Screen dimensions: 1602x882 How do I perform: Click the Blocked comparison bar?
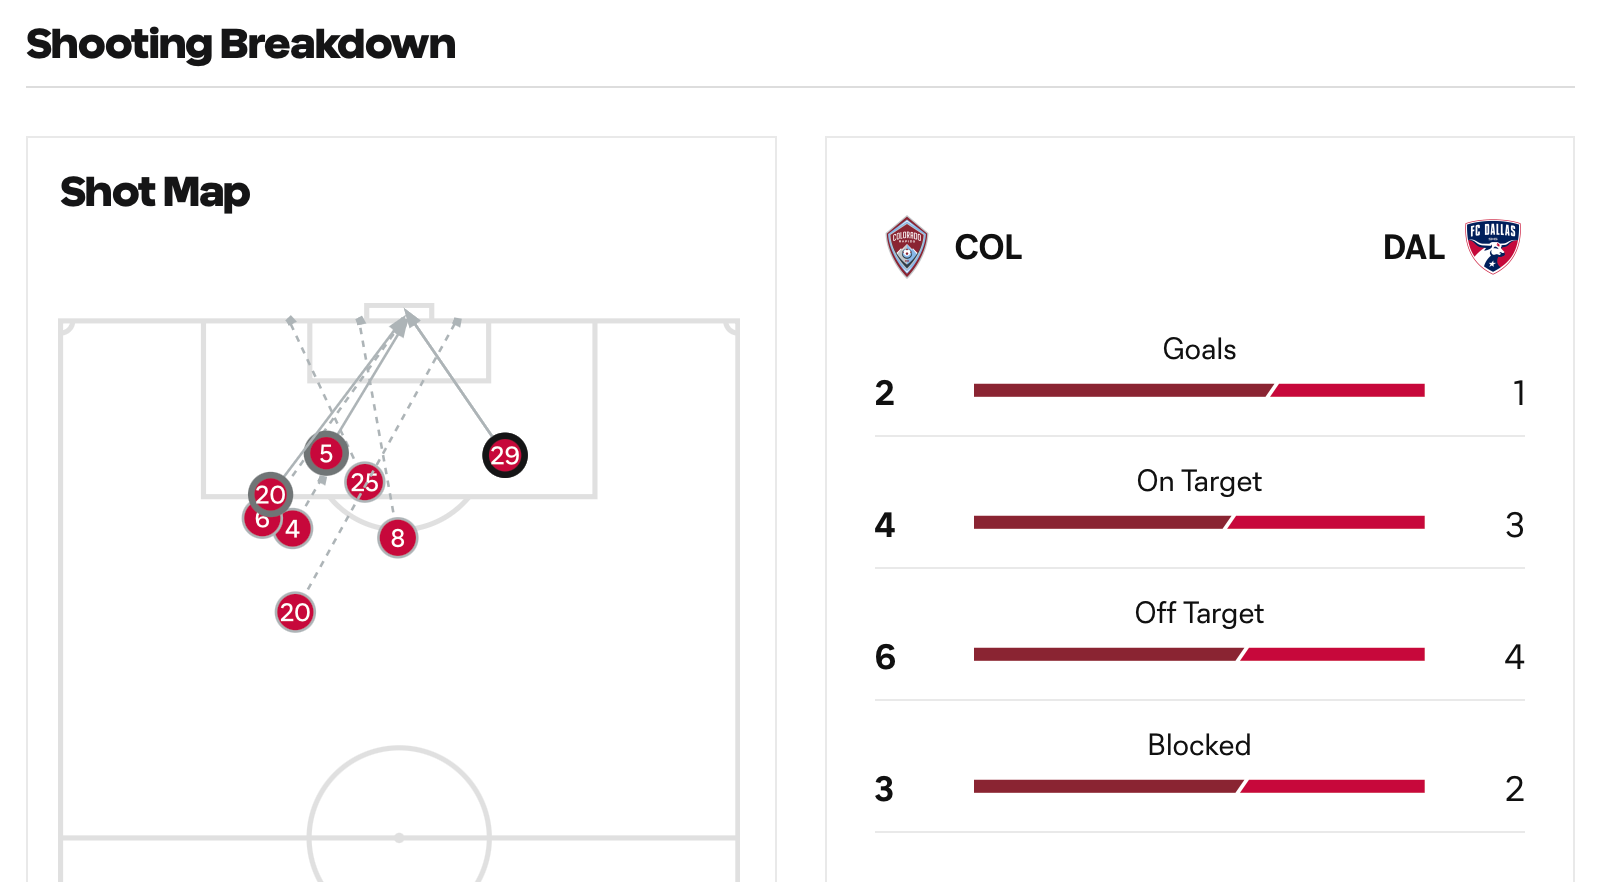pyautogui.click(x=1199, y=787)
